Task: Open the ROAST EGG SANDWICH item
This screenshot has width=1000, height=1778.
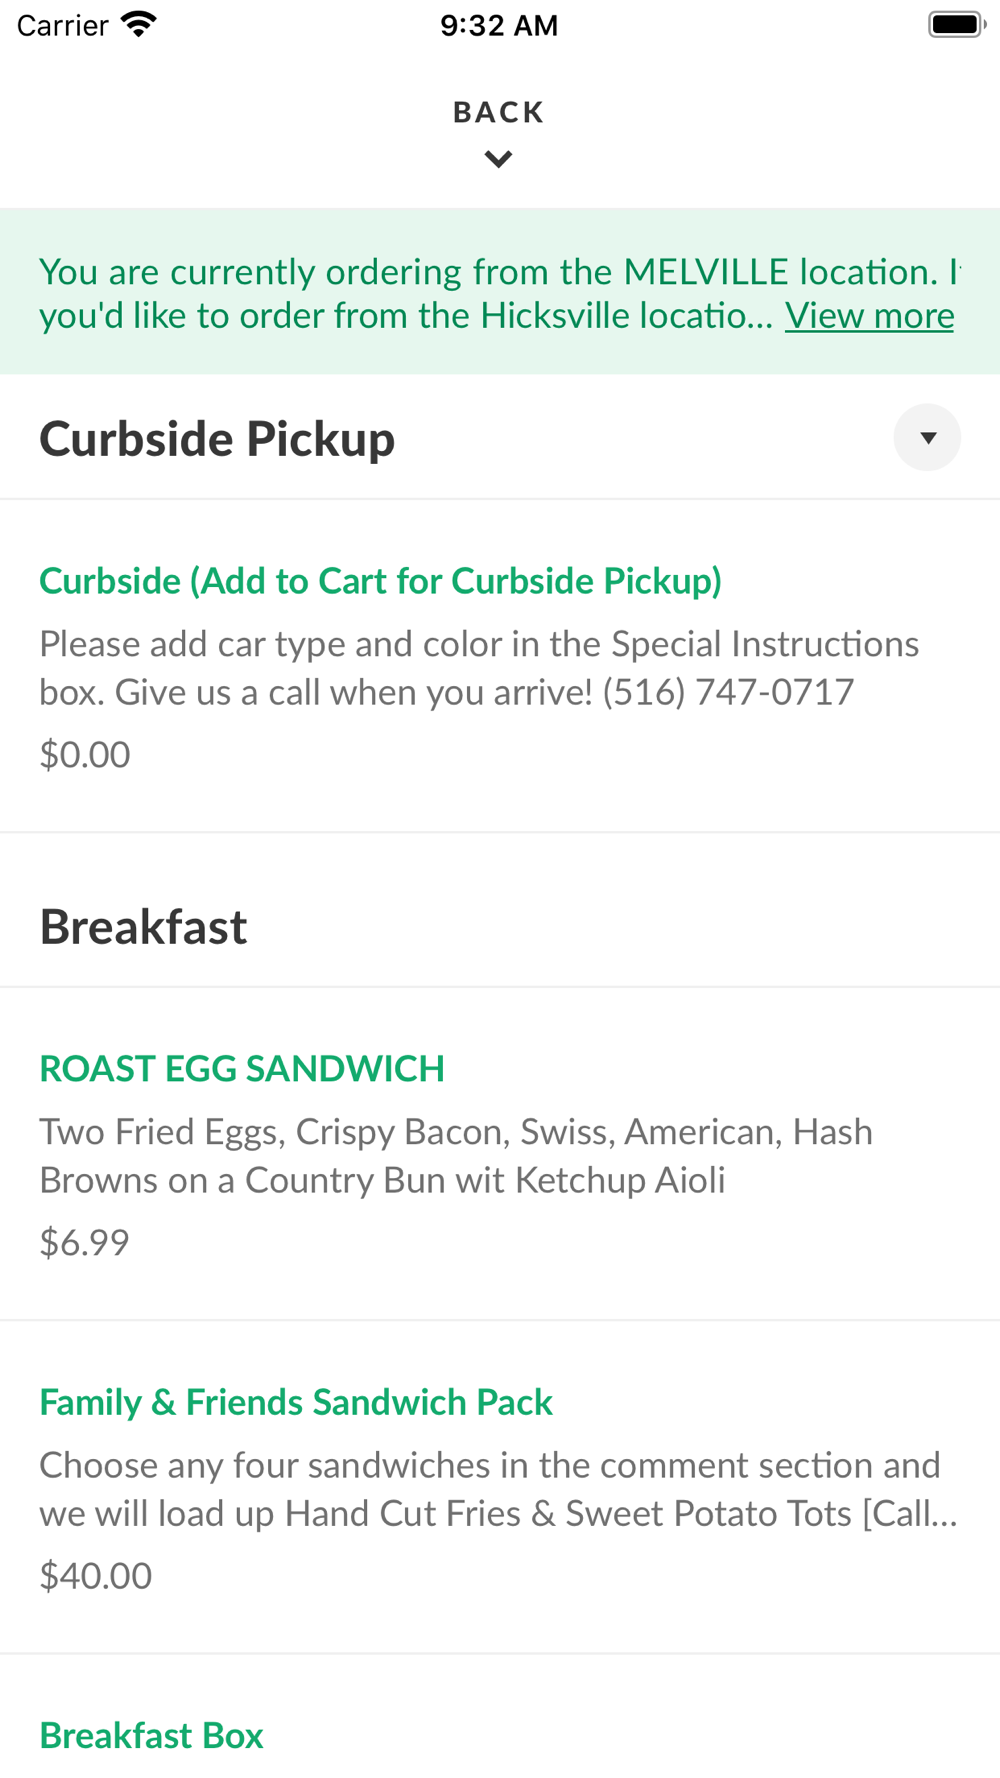Action: tap(242, 1069)
